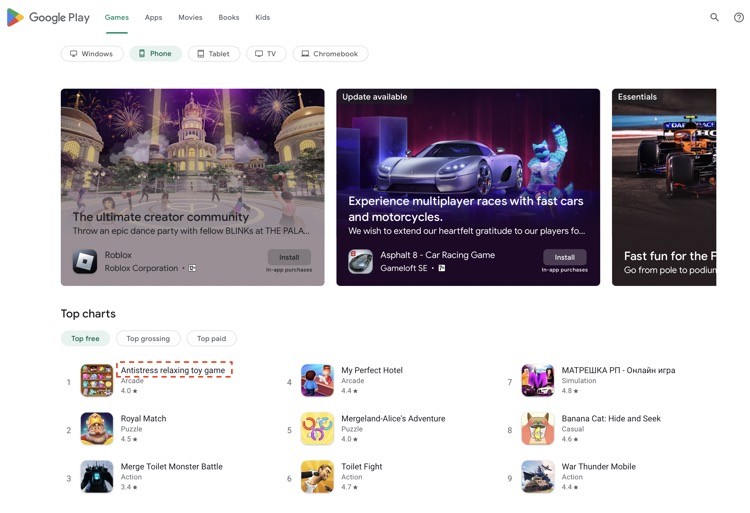Open My Perfect Hotel app icon
This screenshot has width=750, height=513.
click(317, 380)
